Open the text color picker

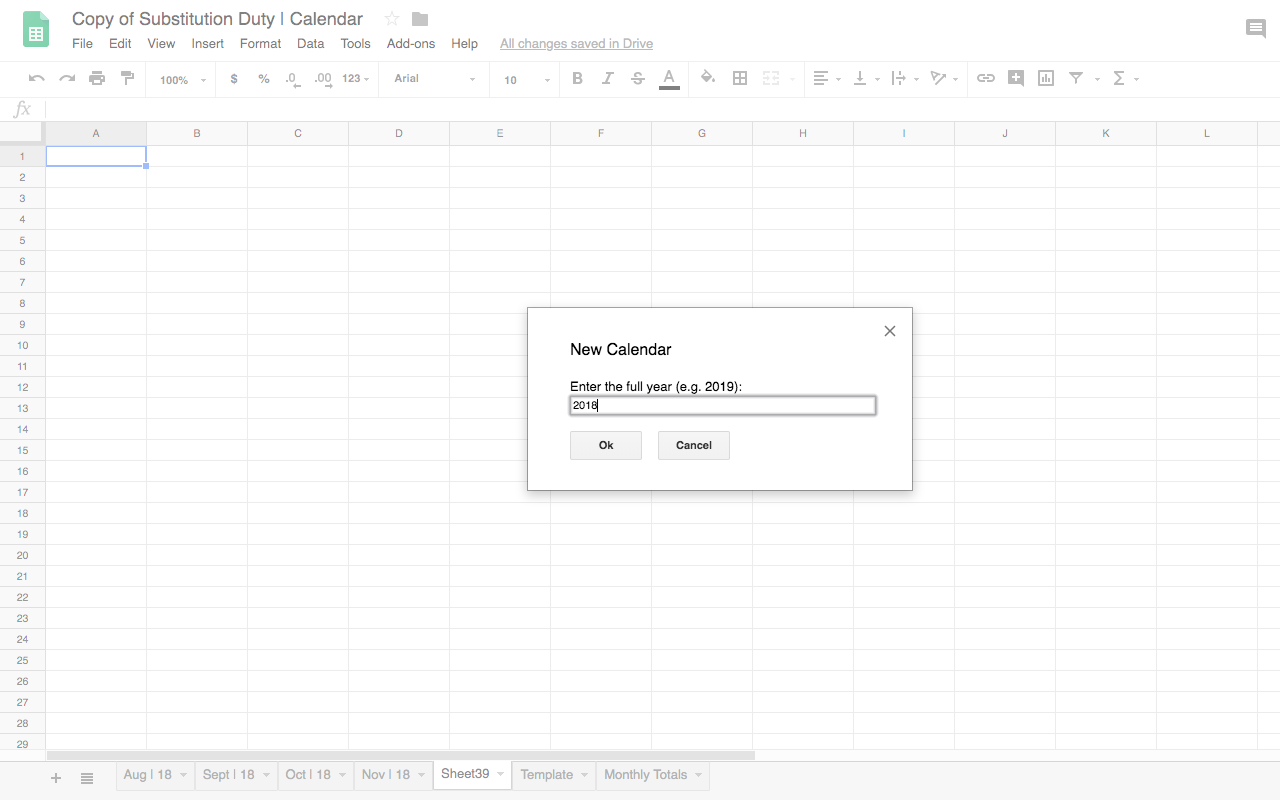[669, 78]
